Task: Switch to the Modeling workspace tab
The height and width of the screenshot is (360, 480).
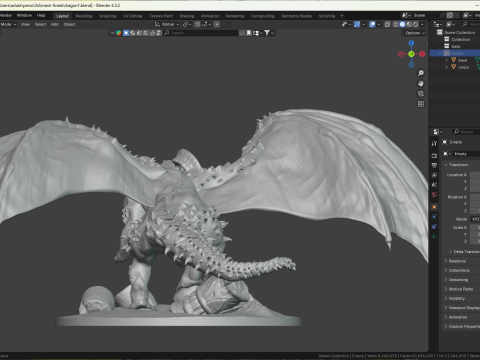Action: 84,16
